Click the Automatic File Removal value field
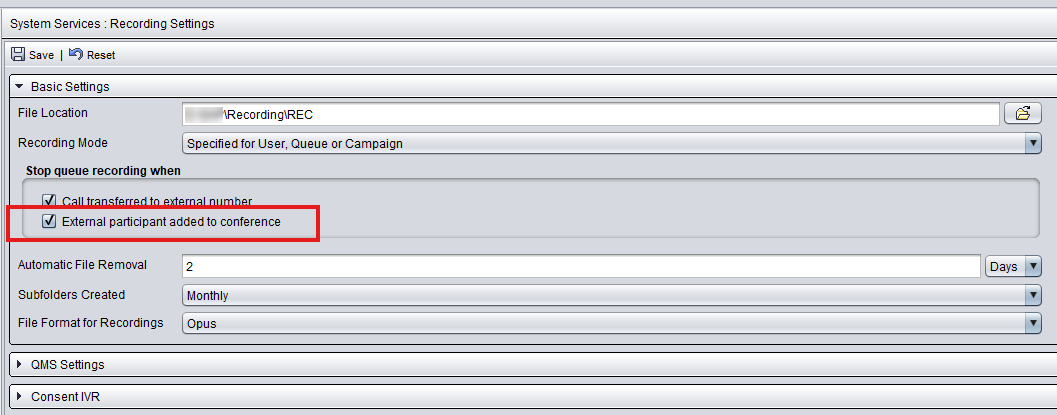Image resolution: width=1057 pixels, height=415 pixels. click(581, 266)
